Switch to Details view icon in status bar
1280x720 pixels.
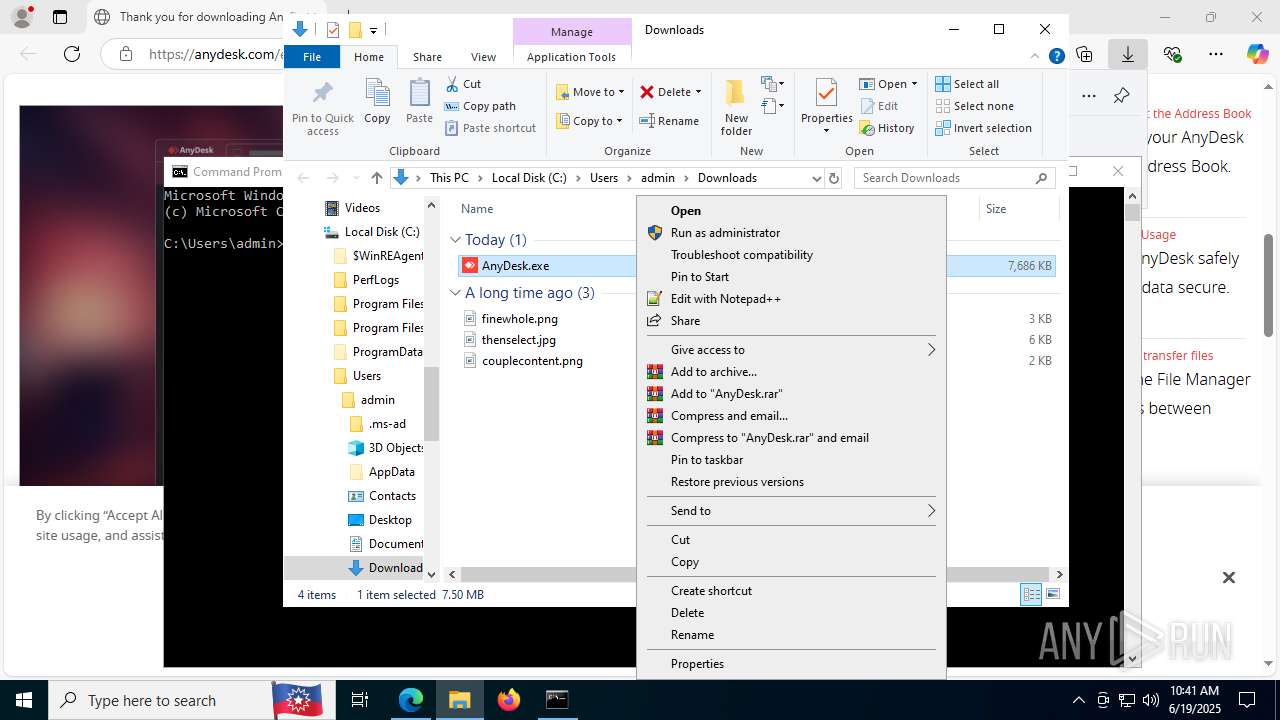tap(1031, 595)
